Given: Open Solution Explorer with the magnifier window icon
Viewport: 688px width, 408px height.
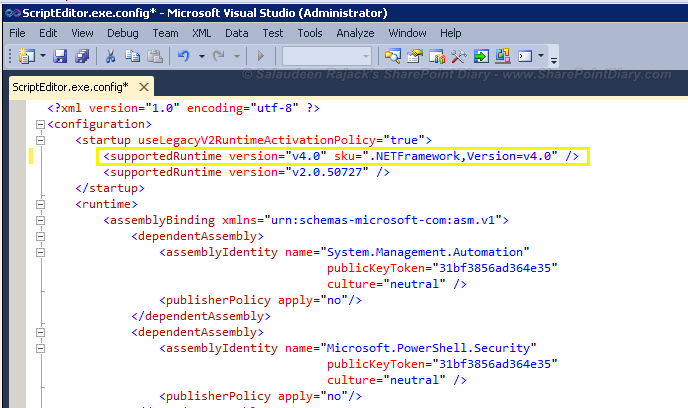Looking at the screenshot, I should [x=393, y=56].
